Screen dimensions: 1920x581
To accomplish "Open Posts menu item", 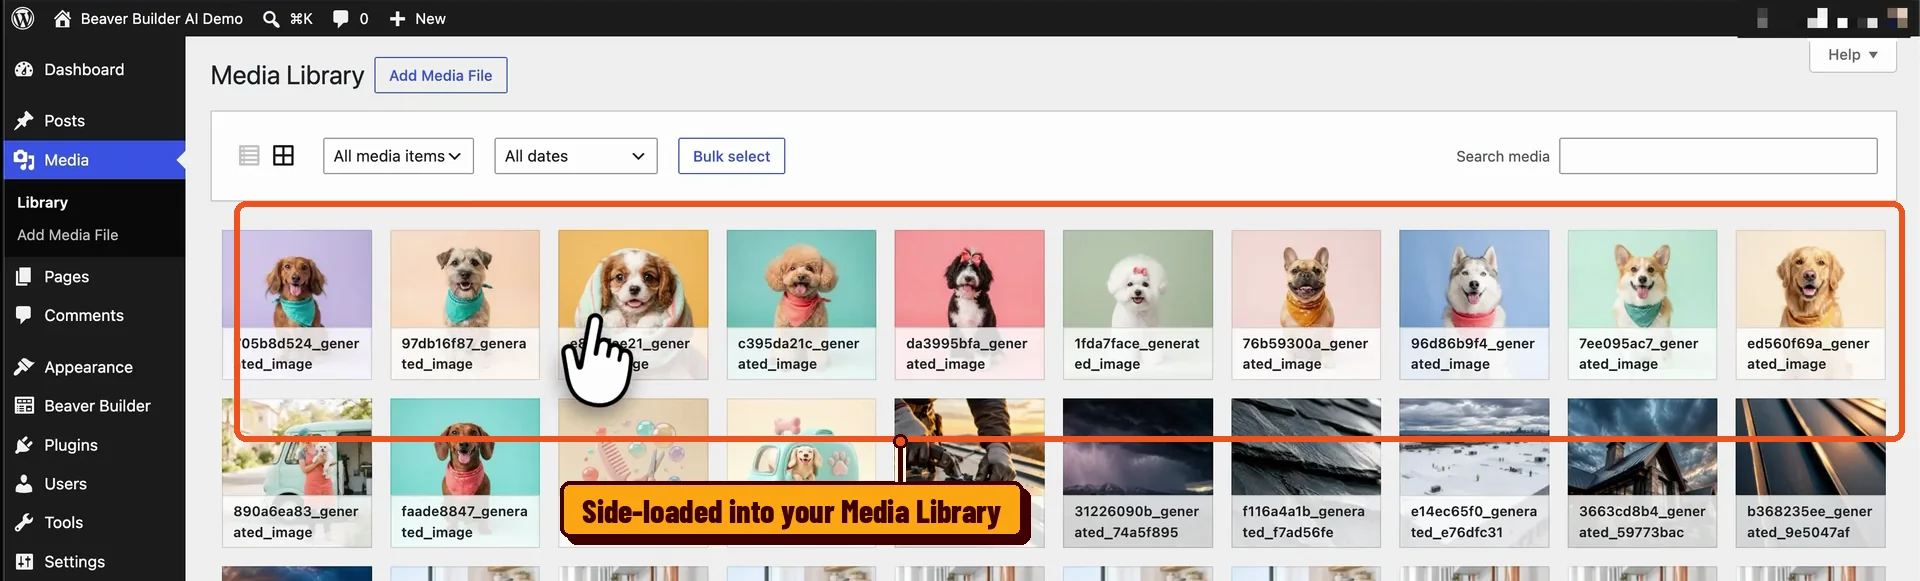I will click(x=64, y=120).
